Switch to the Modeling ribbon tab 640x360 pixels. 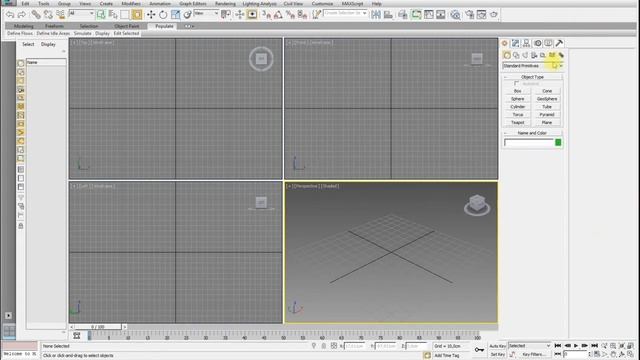(x=24, y=26)
